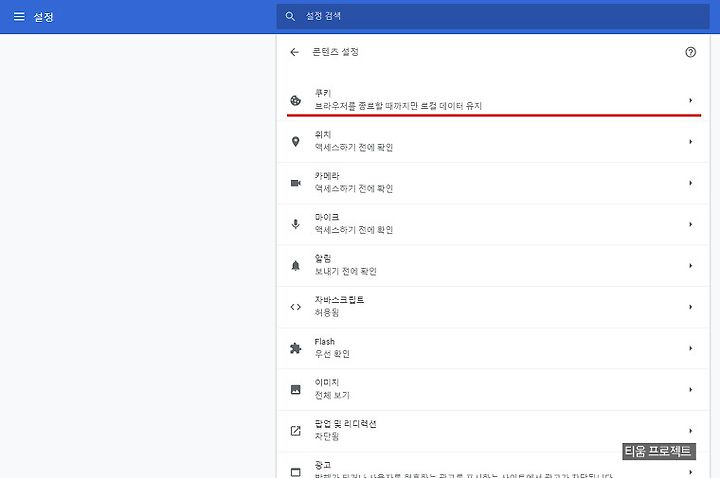
Task: Click the camera icon
Action: (296, 183)
